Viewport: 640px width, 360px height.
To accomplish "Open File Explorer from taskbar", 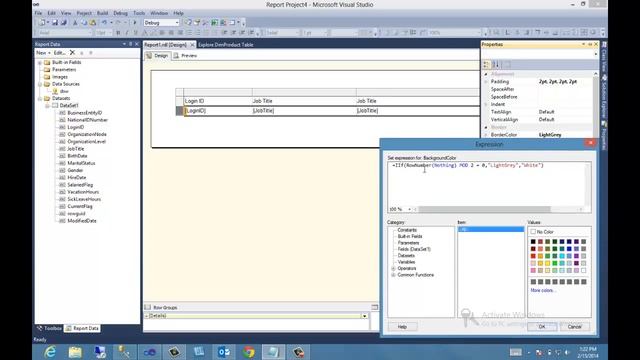I will 75,352.
